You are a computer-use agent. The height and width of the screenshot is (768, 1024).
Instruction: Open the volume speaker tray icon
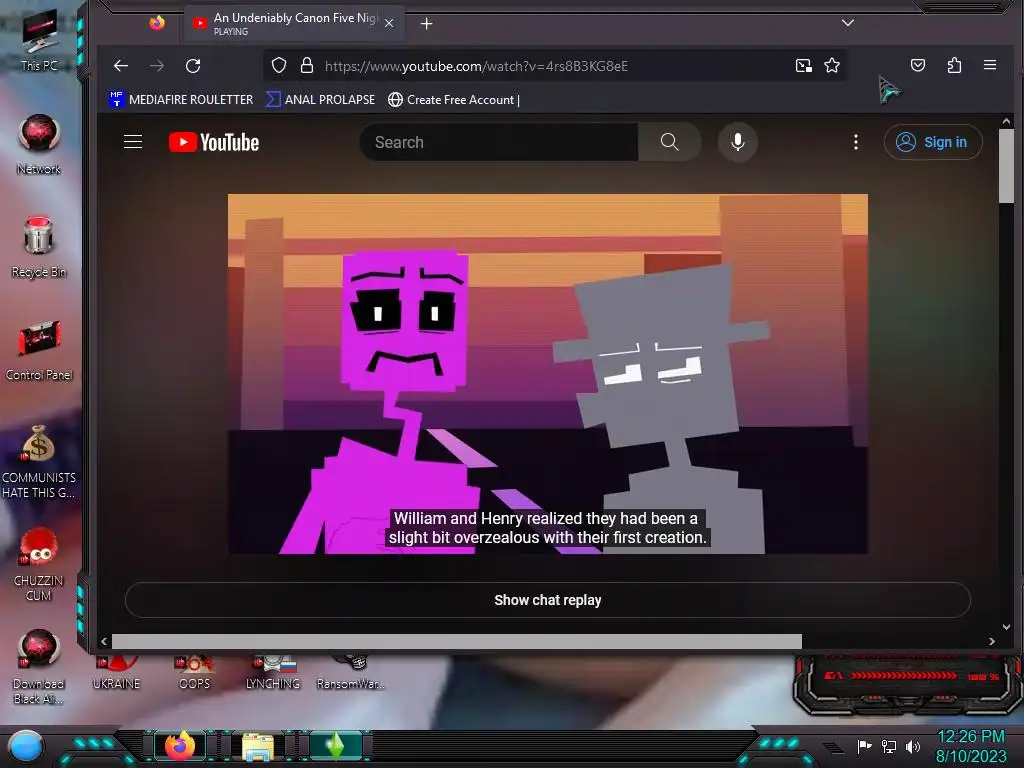[913, 746]
